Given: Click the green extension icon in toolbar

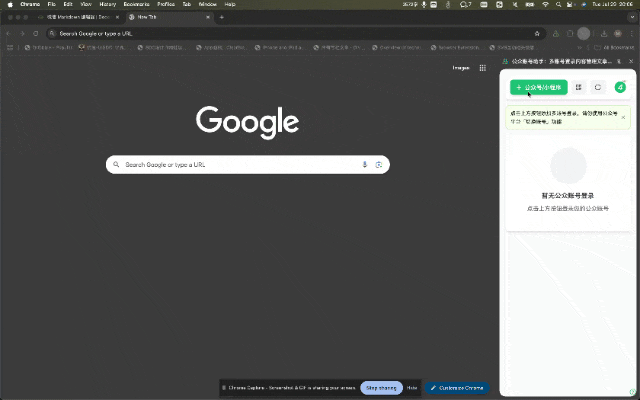Looking at the screenshot, I should coord(556,33).
